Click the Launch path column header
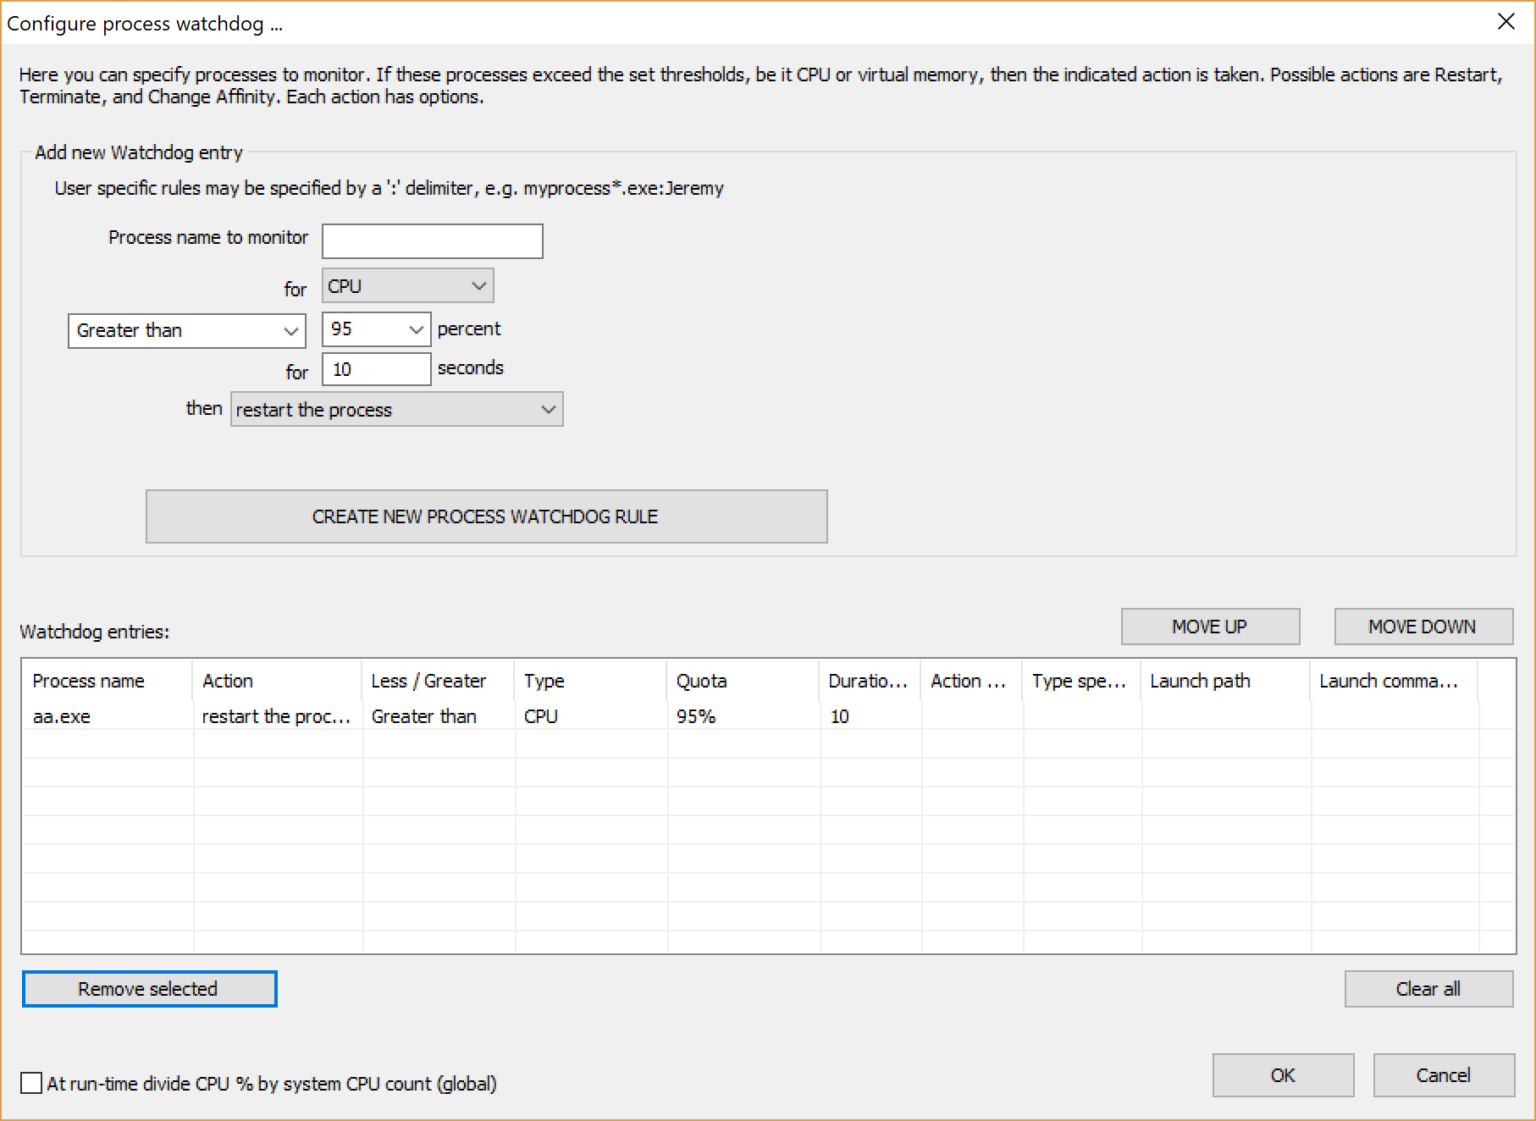Viewport: 1536px width, 1121px height. [x=1199, y=681]
